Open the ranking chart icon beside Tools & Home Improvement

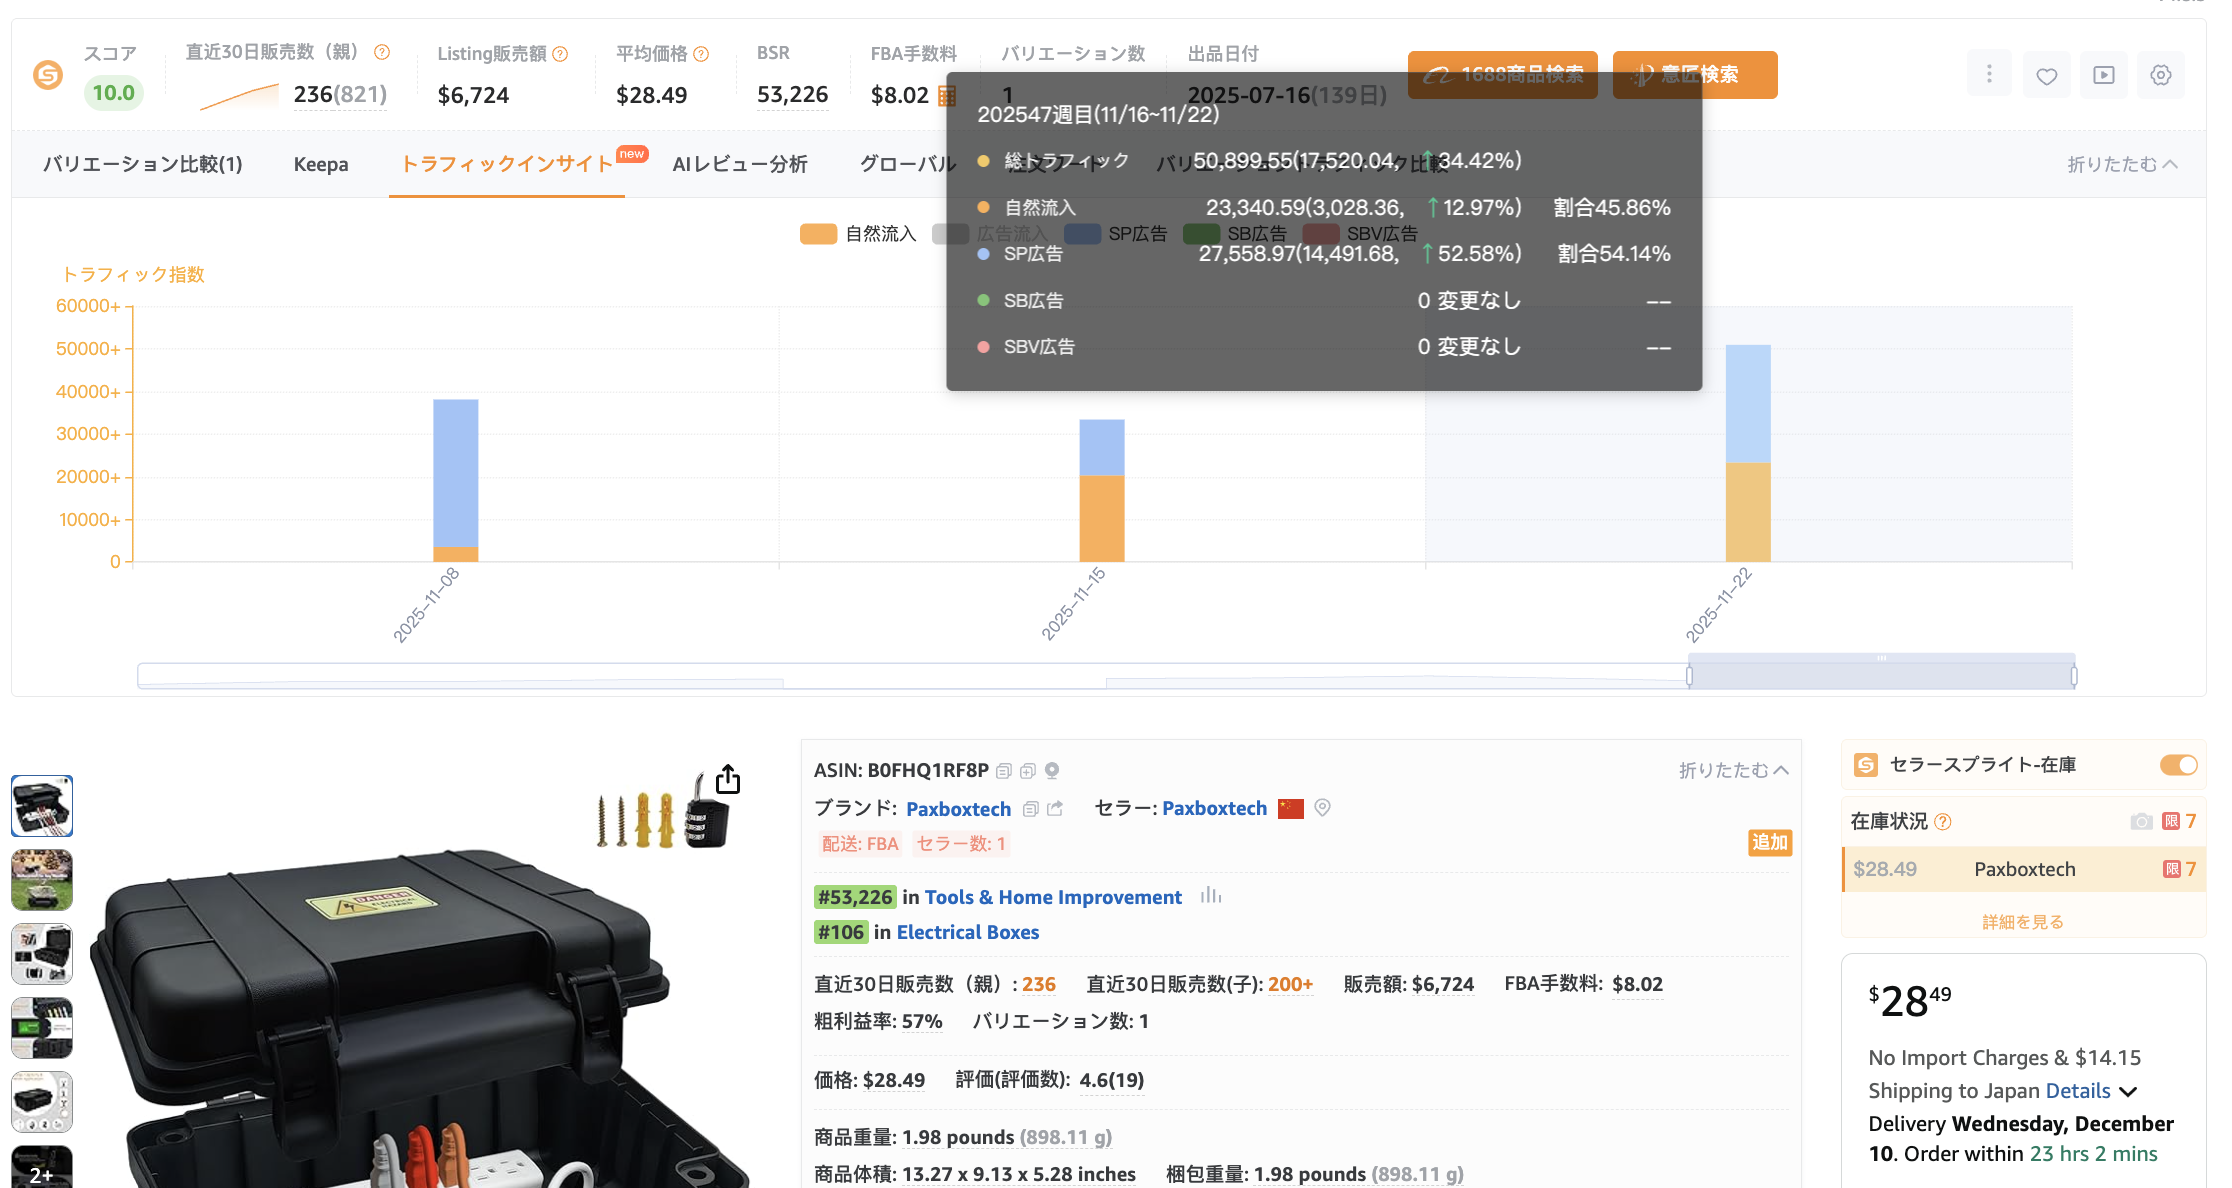tap(1209, 897)
